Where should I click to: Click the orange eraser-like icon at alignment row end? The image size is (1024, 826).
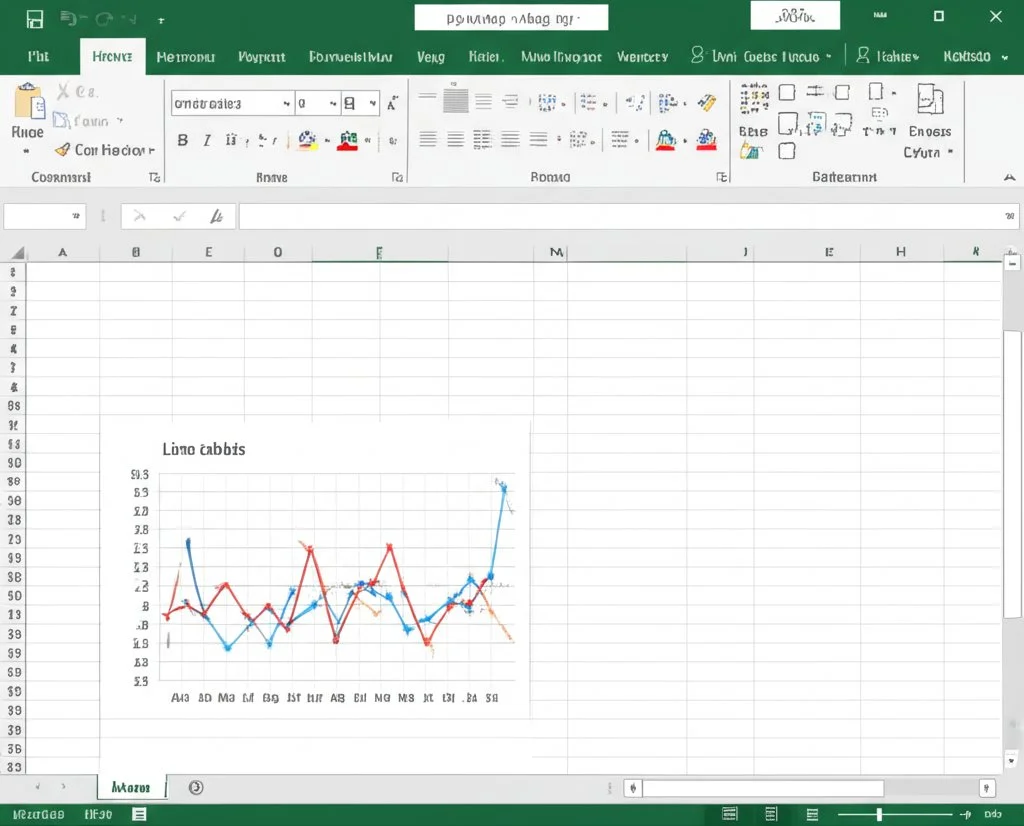tap(707, 102)
